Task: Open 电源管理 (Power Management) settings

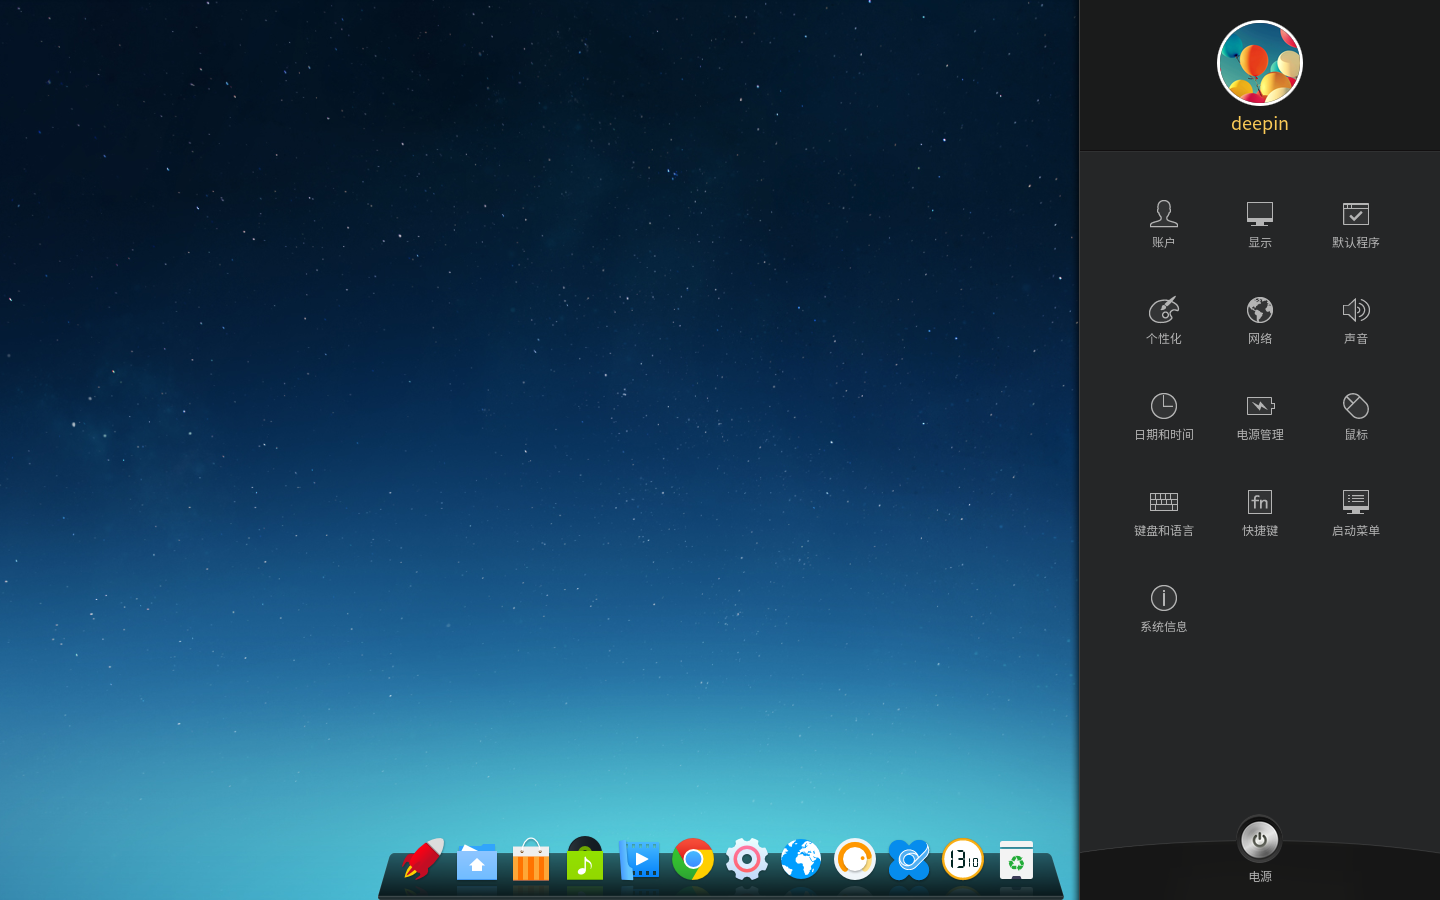Action: click(x=1259, y=414)
